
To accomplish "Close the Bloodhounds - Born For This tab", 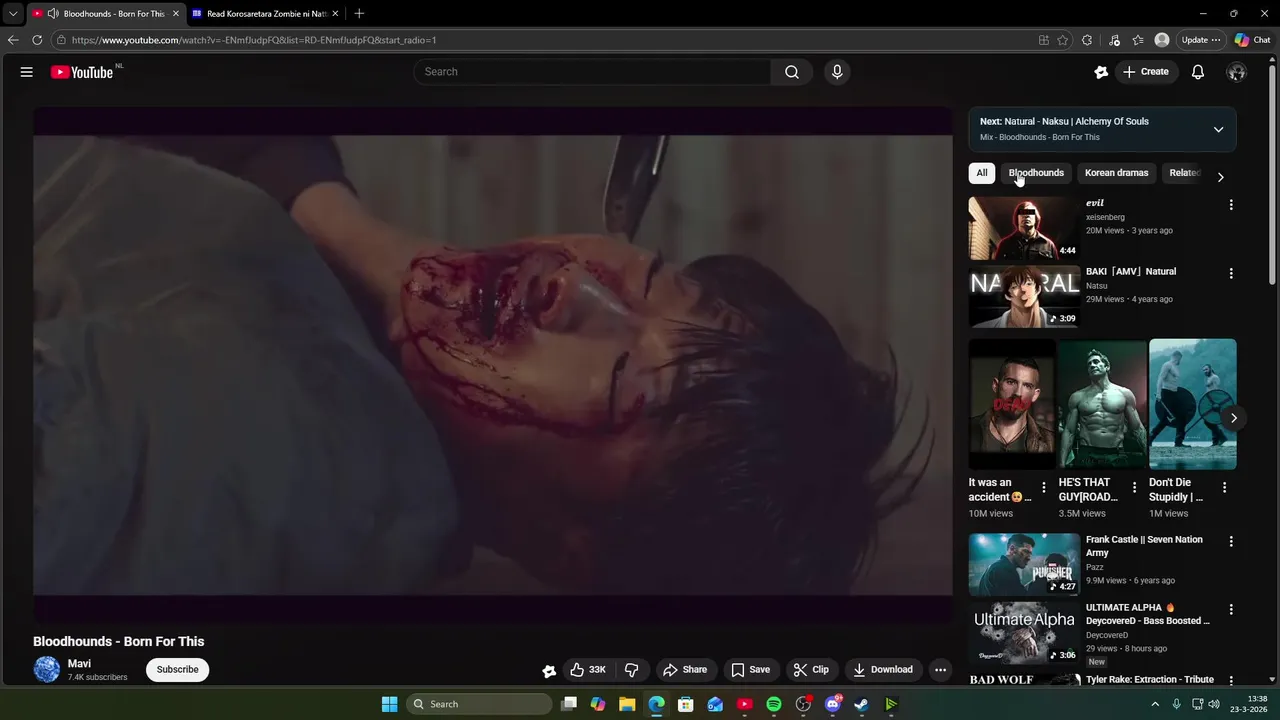I will click(176, 14).
